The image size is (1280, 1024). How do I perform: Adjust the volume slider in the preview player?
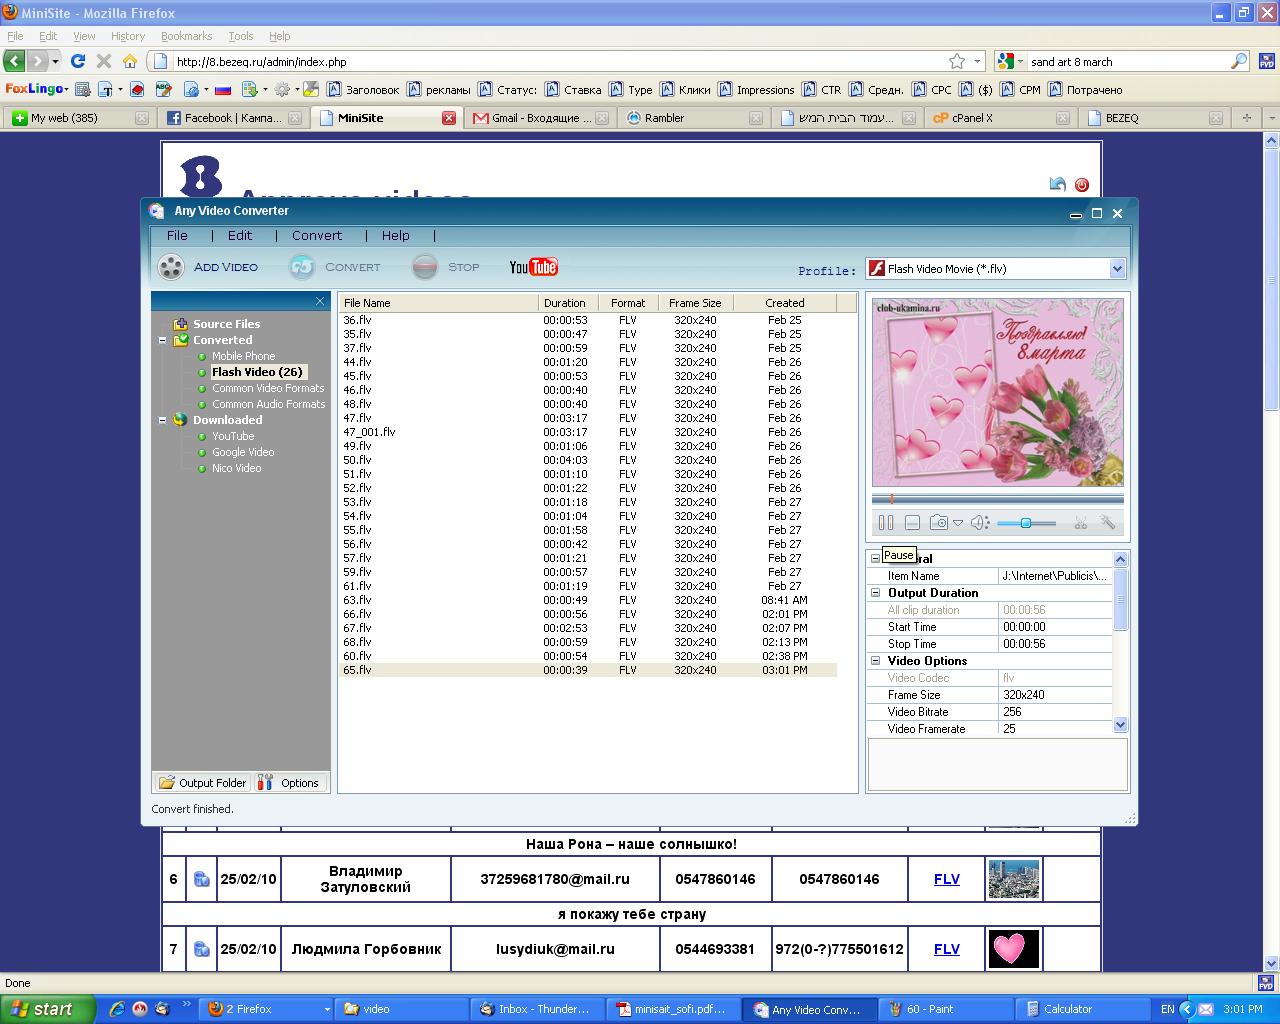point(1026,523)
